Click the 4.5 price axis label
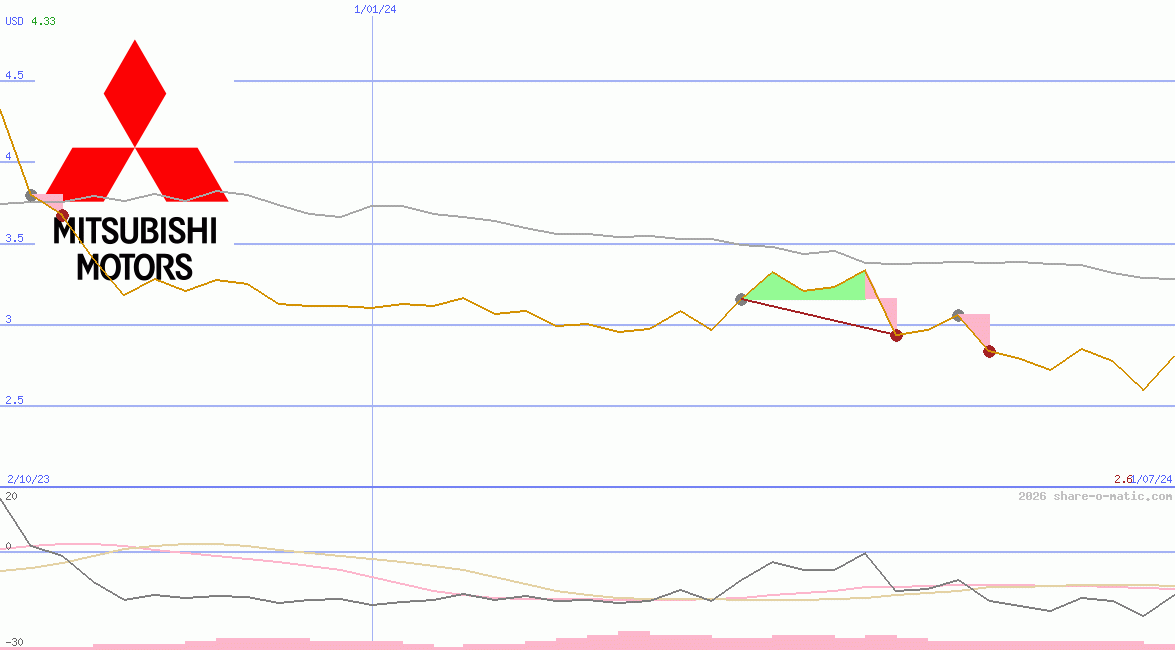 pyautogui.click(x=14, y=75)
